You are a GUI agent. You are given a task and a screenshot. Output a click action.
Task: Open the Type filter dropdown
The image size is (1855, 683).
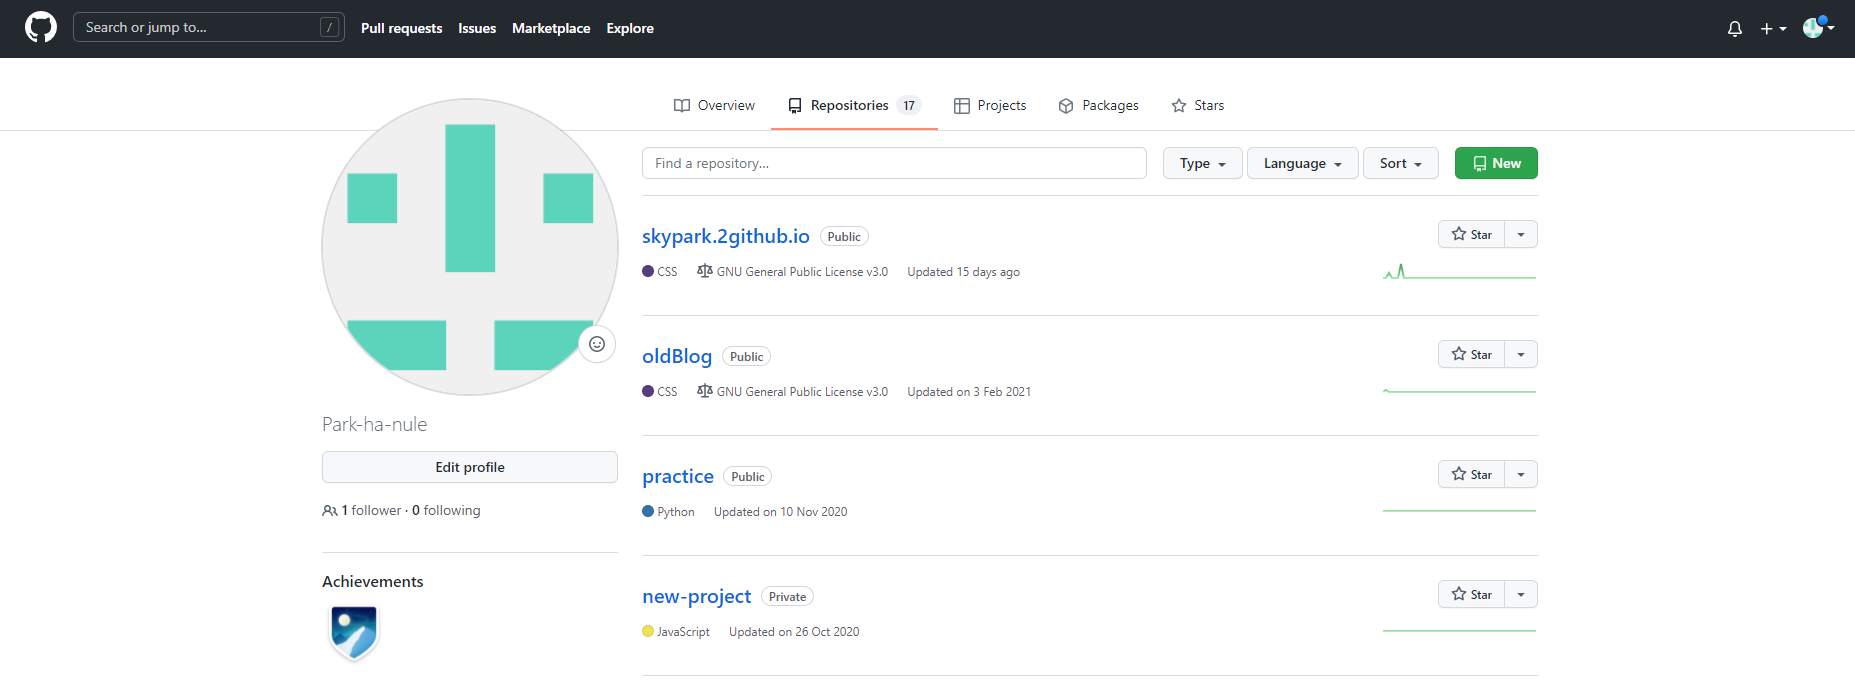(x=1202, y=163)
